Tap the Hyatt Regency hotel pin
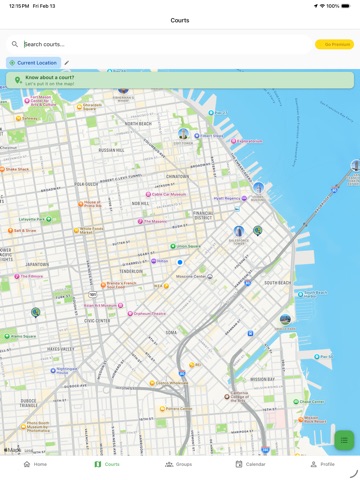360x480 pixels. (244, 198)
